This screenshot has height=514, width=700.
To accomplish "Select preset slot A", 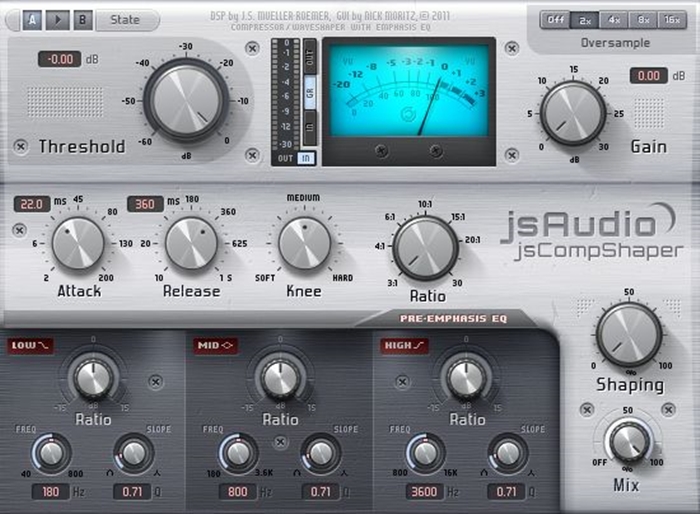I will pos(31,20).
